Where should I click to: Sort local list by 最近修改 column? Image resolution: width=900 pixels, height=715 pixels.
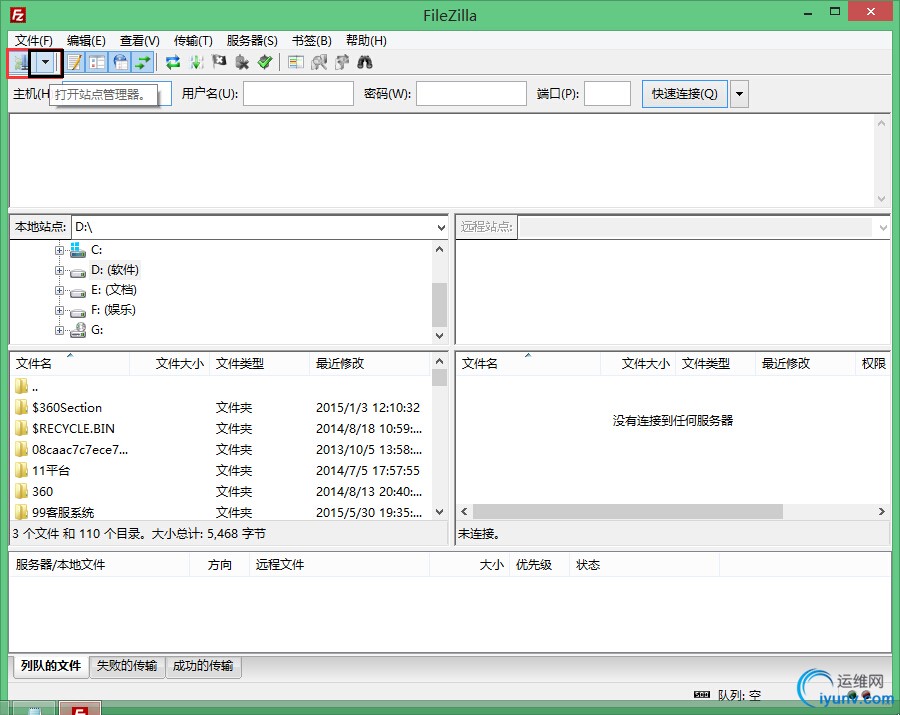pyautogui.click(x=370, y=363)
